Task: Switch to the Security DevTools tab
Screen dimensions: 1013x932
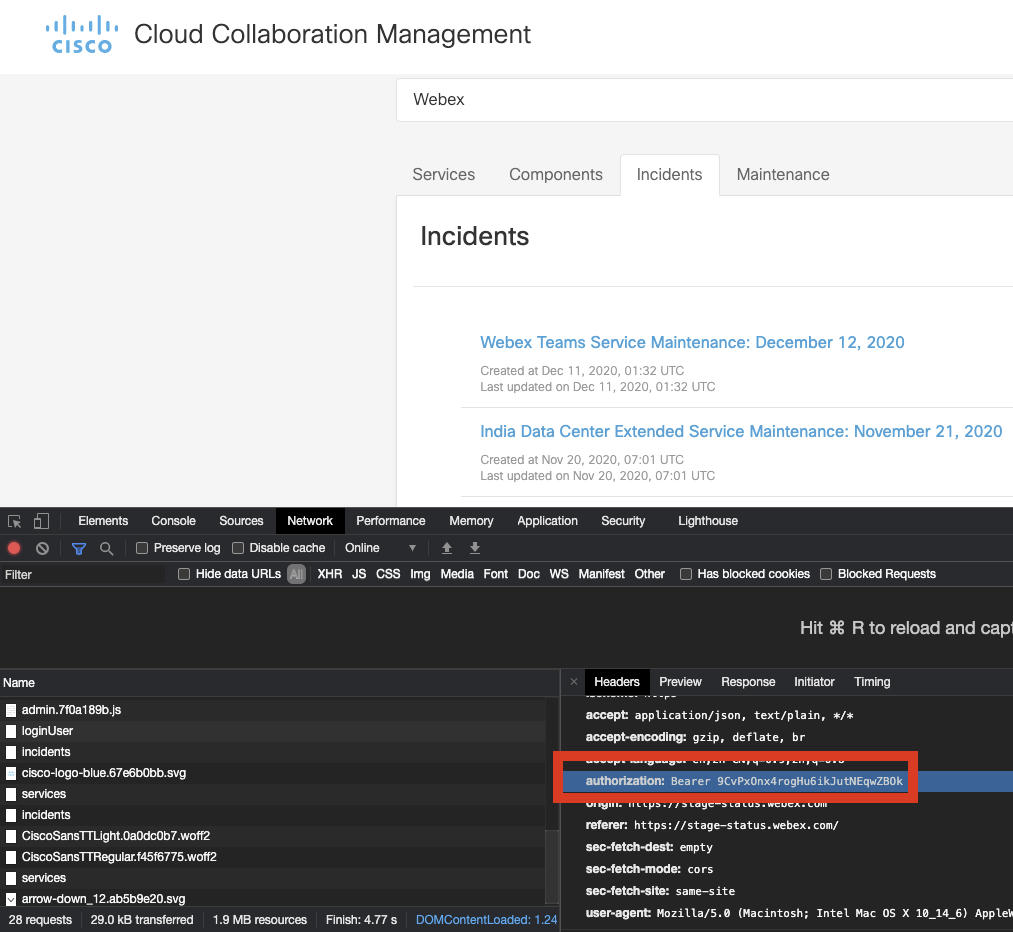Action: click(623, 521)
